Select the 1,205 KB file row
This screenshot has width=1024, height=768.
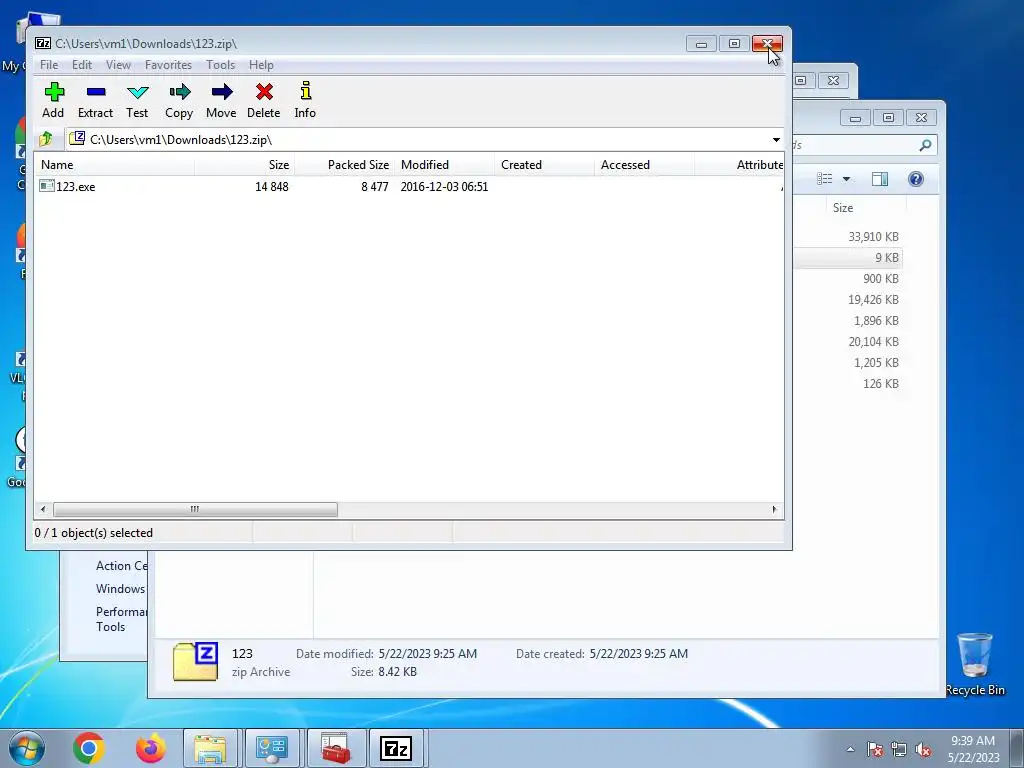pyautogui.click(x=876, y=362)
